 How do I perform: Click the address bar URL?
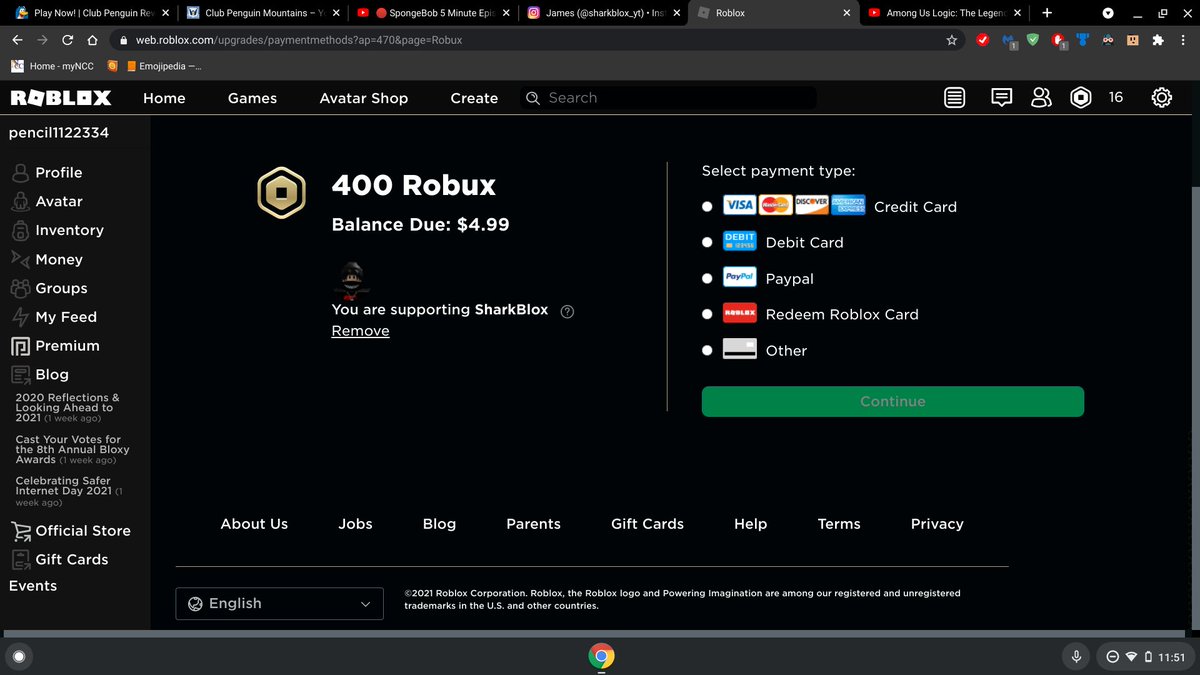[299, 40]
